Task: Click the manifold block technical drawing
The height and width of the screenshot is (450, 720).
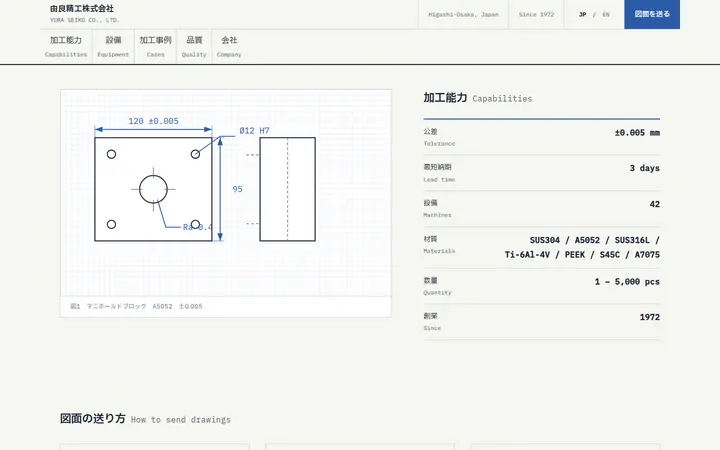Action: tap(225, 193)
